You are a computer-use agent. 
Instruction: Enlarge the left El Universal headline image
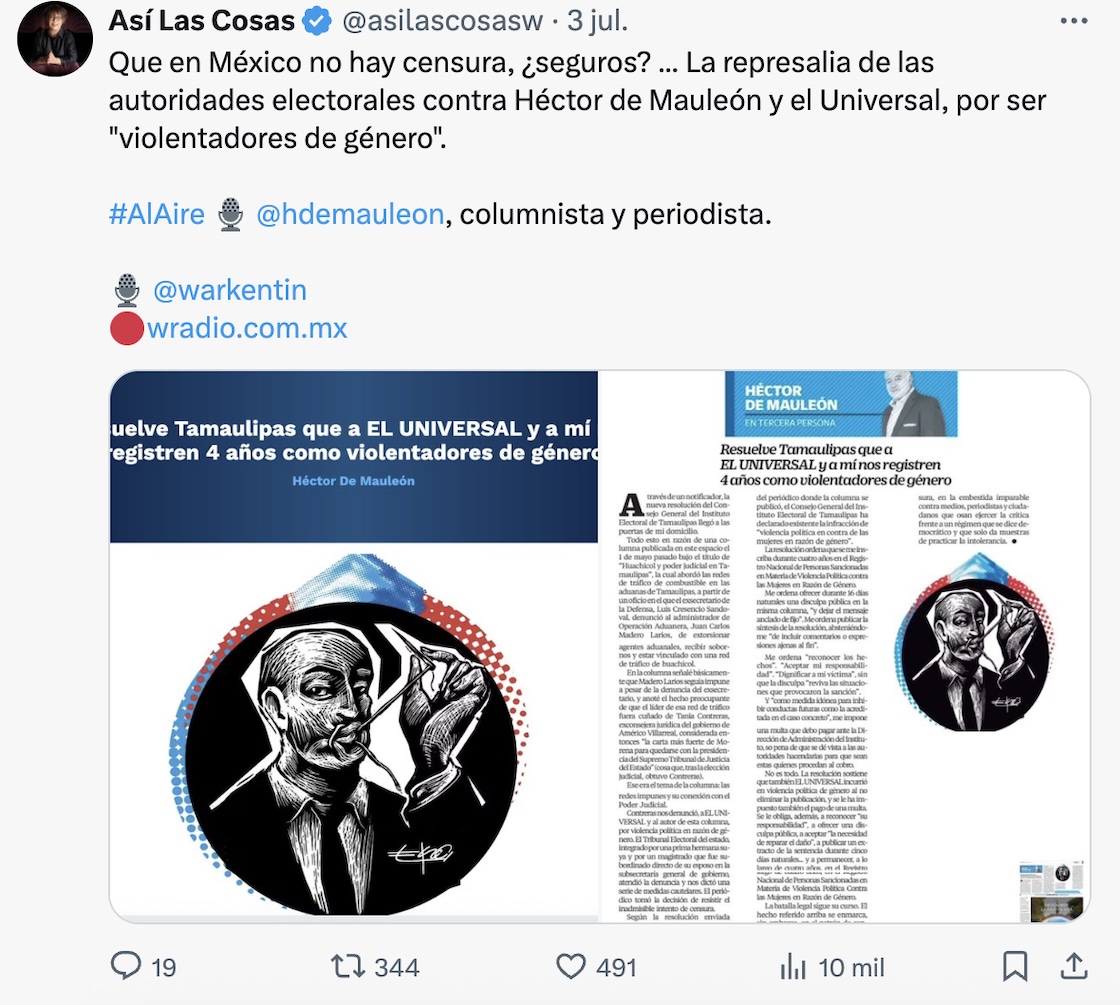click(354, 646)
